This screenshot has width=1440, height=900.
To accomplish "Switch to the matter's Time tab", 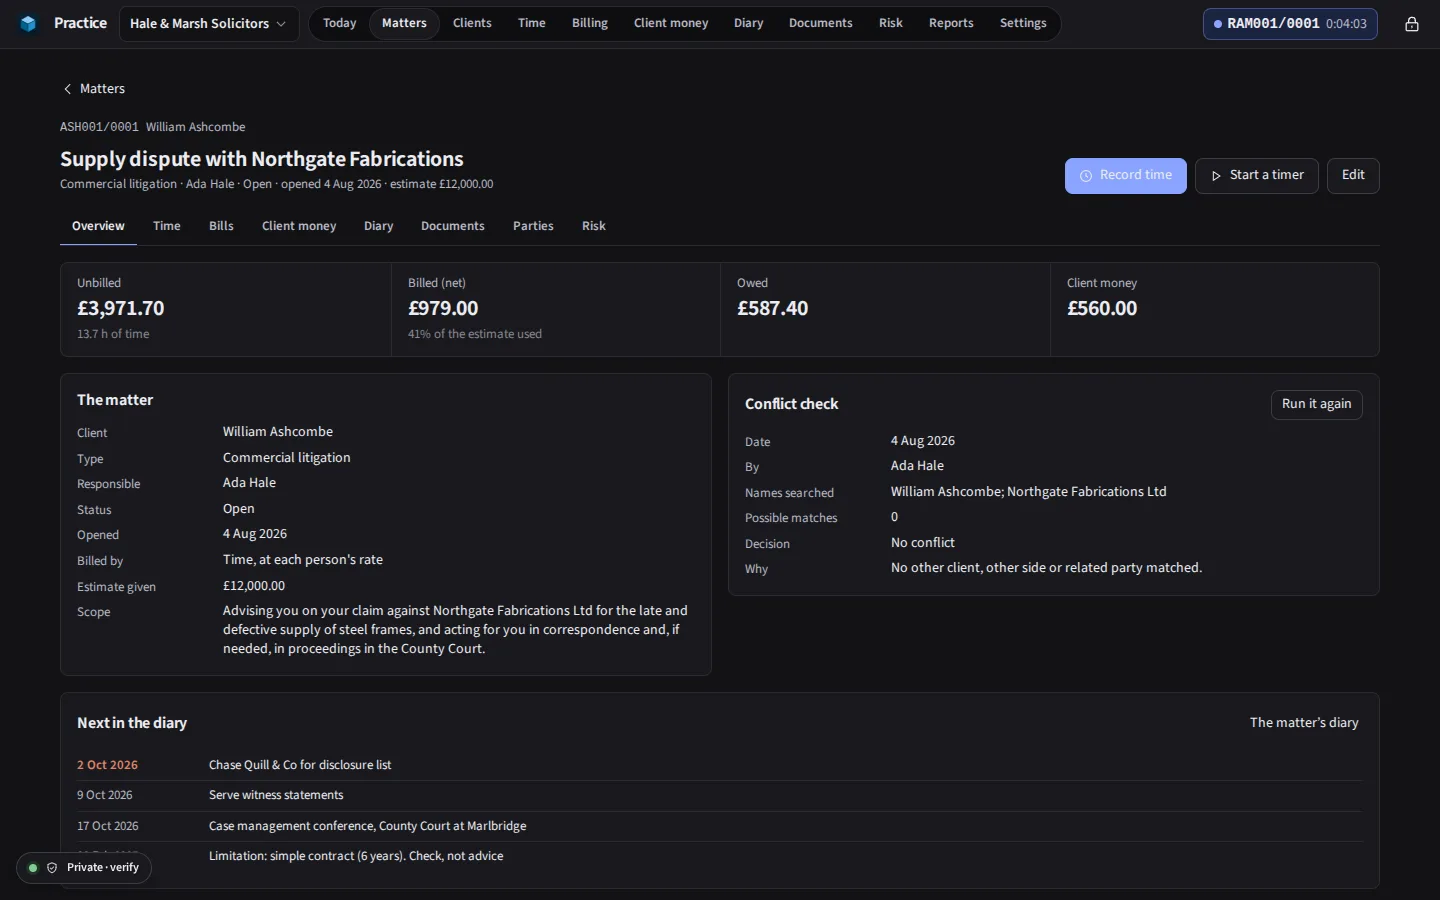I will click(x=167, y=226).
